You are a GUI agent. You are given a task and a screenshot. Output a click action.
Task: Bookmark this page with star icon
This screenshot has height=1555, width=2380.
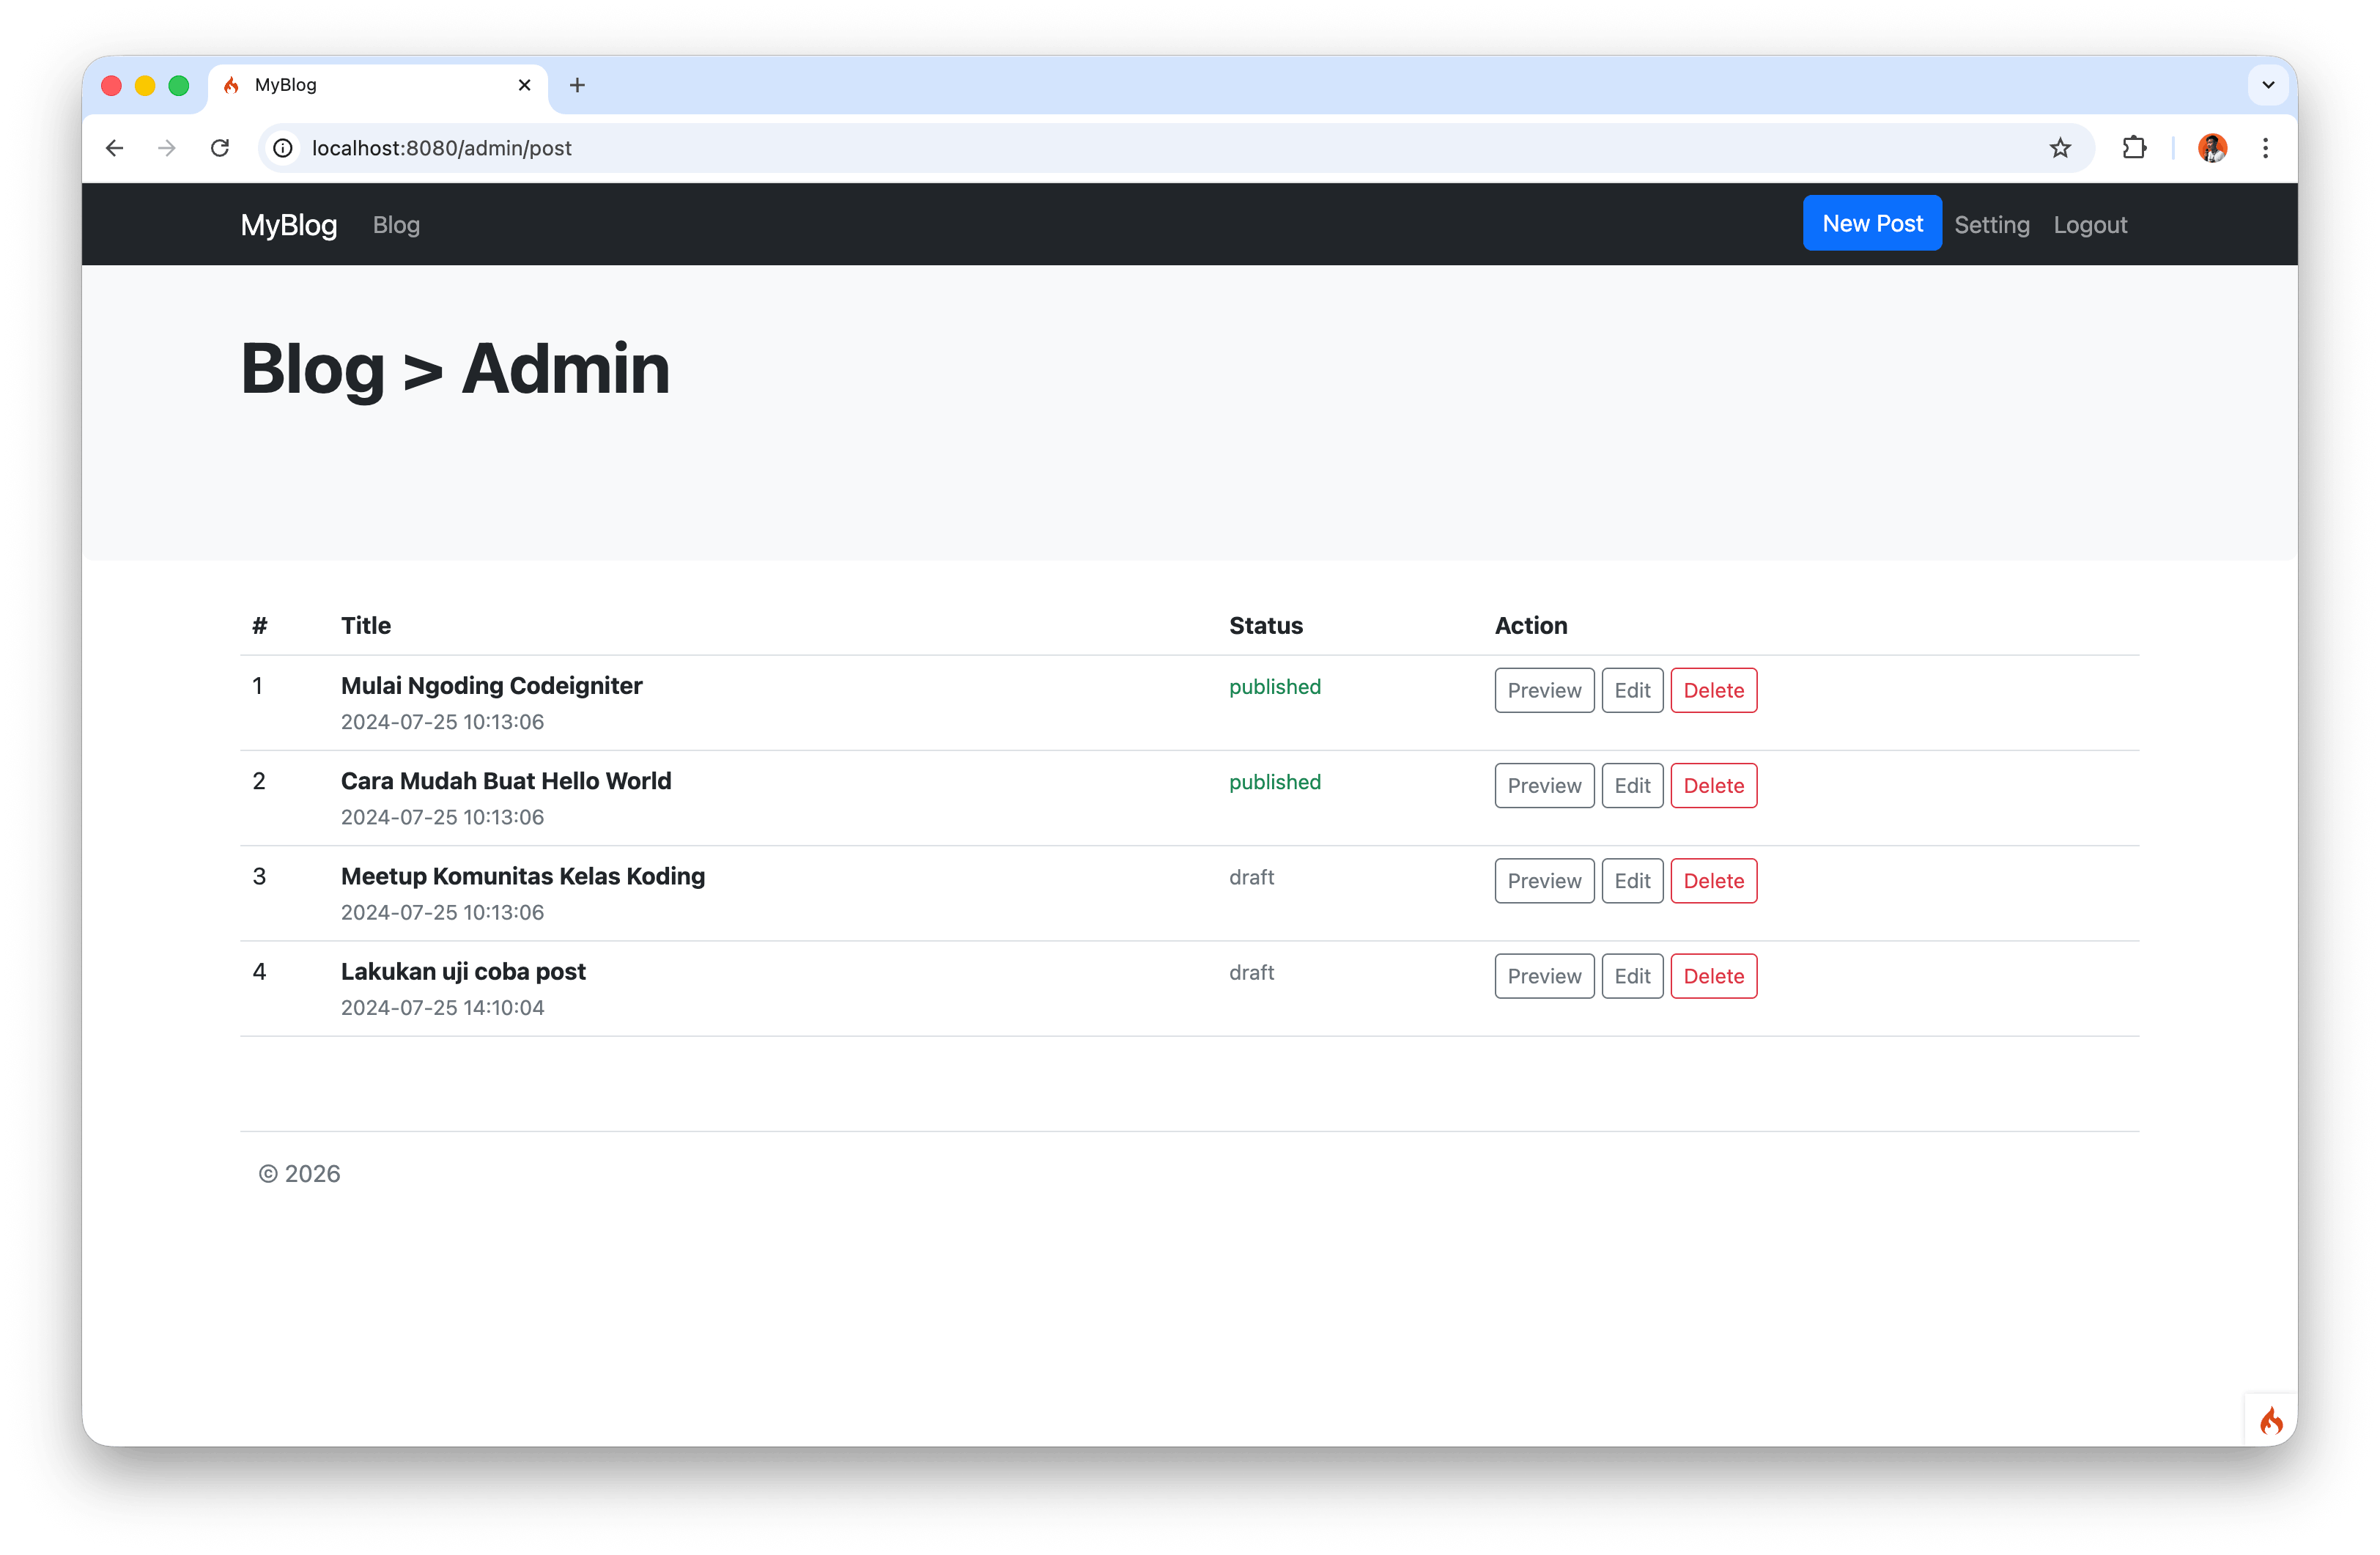(x=2060, y=148)
